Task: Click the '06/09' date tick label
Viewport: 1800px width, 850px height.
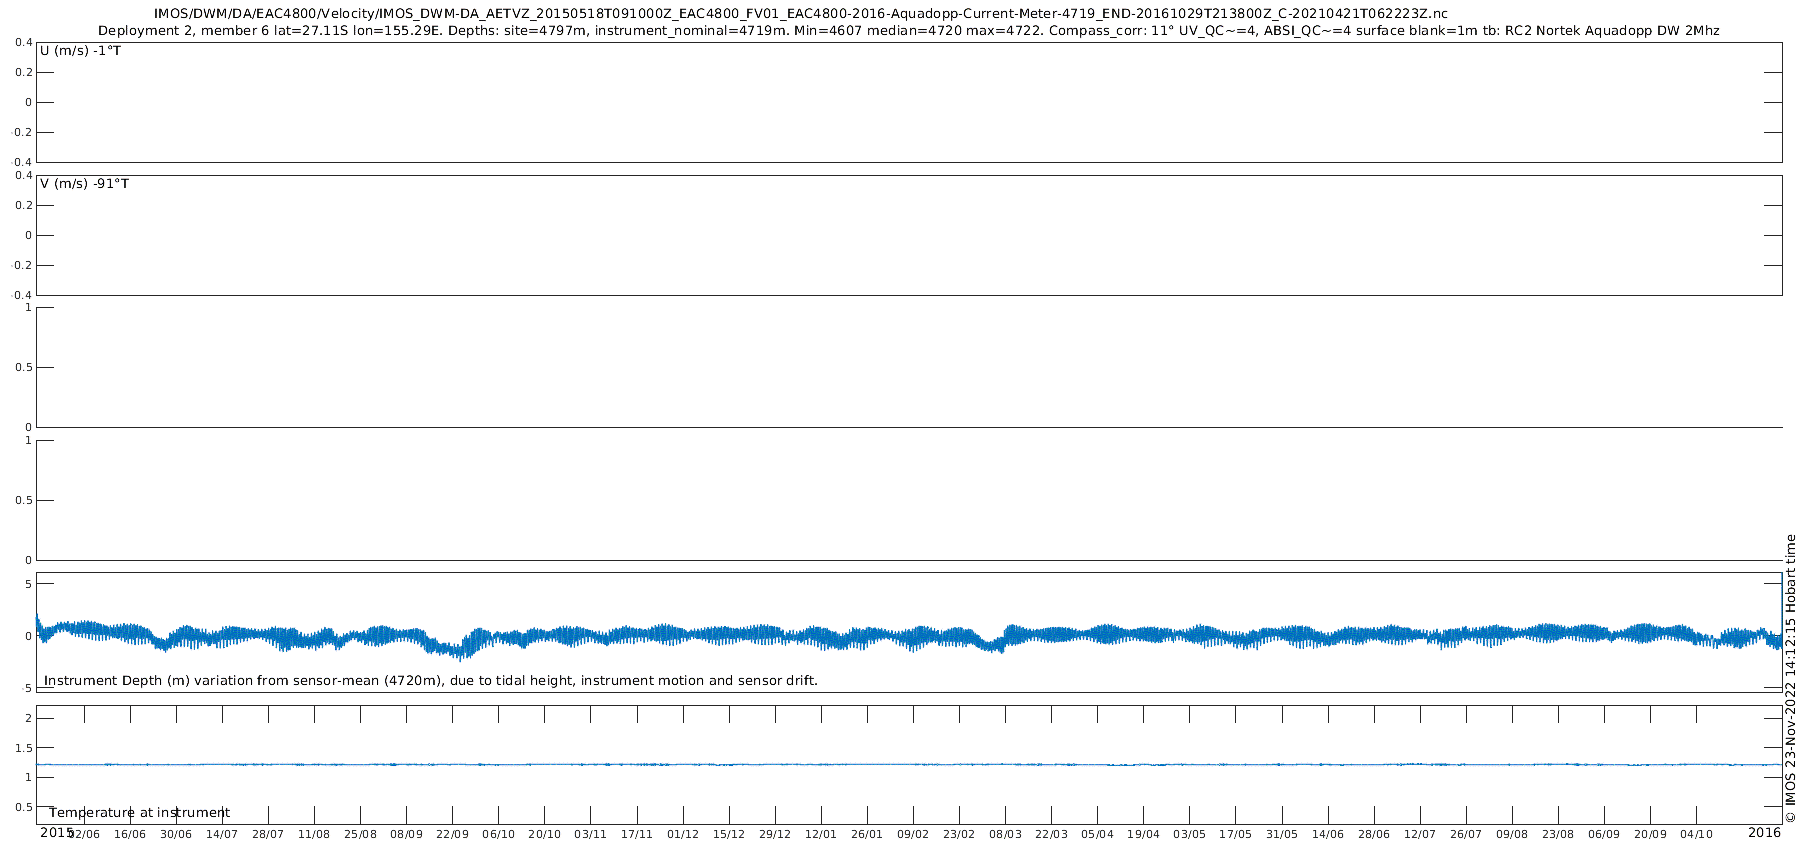Action: coord(1604,834)
